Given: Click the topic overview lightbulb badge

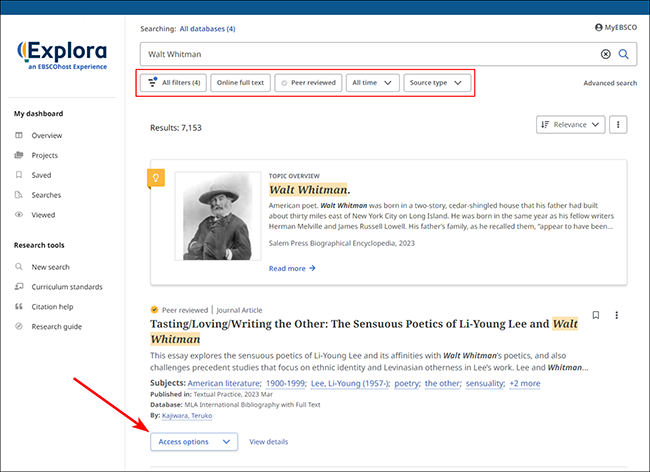Looking at the screenshot, I should point(156,179).
